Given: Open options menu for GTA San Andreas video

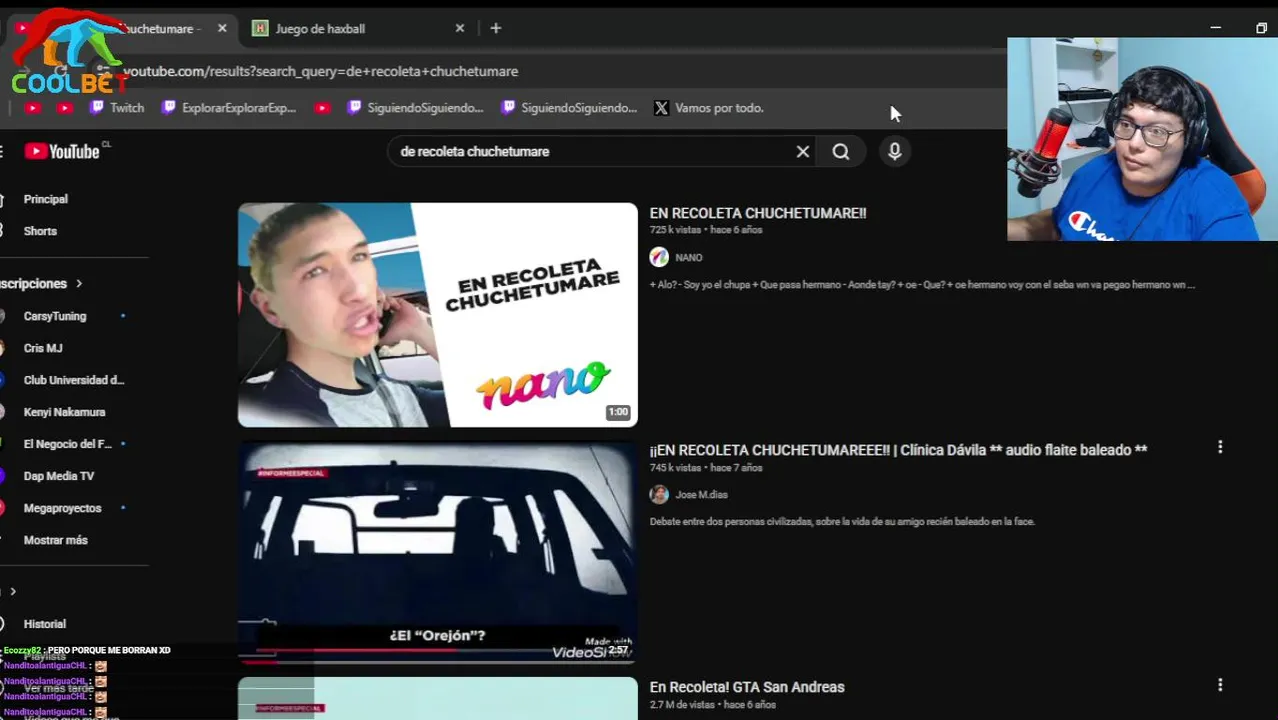Looking at the screenshot, I should pyautogui.click(x=1220, y=685).
